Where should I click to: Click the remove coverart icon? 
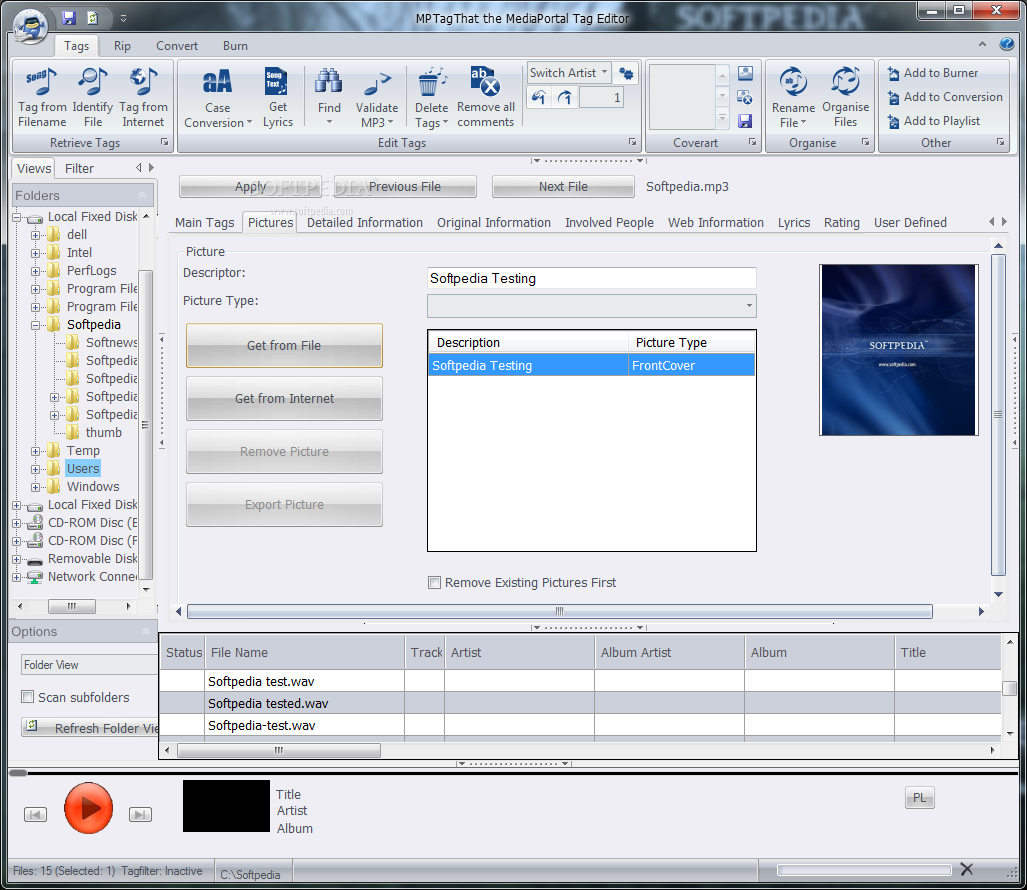[745, 97]
